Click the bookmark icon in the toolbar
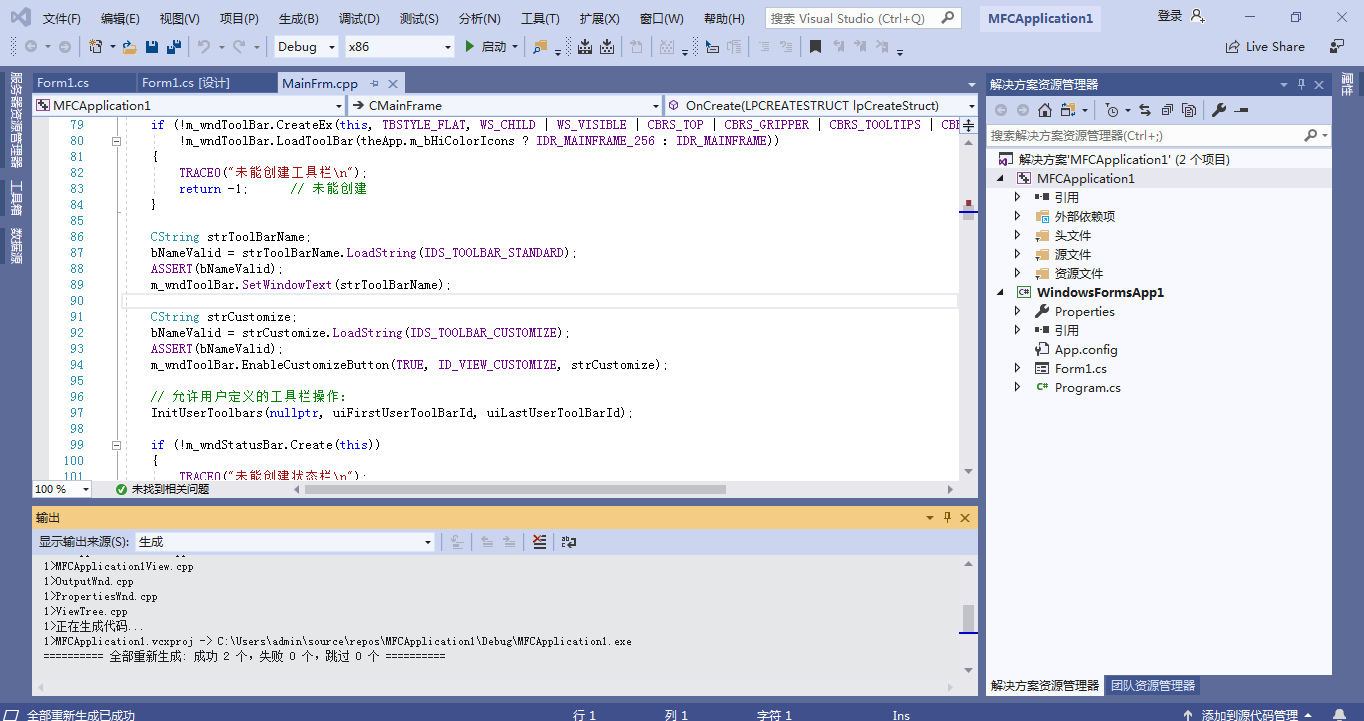This screenshot has width=1364, height=721. pyautogui.click(x=815, y=47)
